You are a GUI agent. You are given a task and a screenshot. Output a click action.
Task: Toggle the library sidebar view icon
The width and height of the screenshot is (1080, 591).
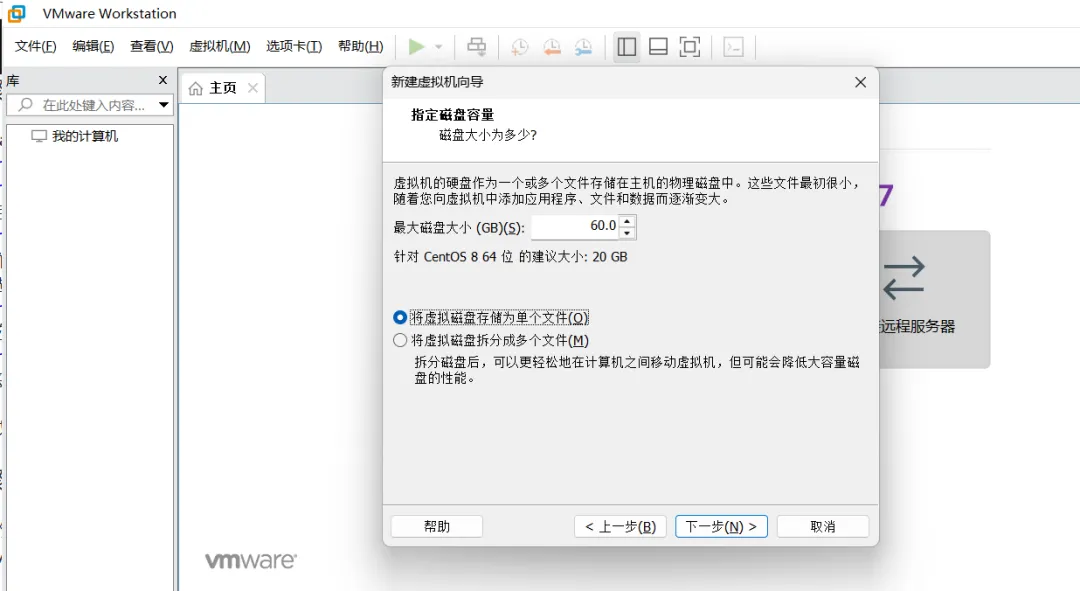627,47
